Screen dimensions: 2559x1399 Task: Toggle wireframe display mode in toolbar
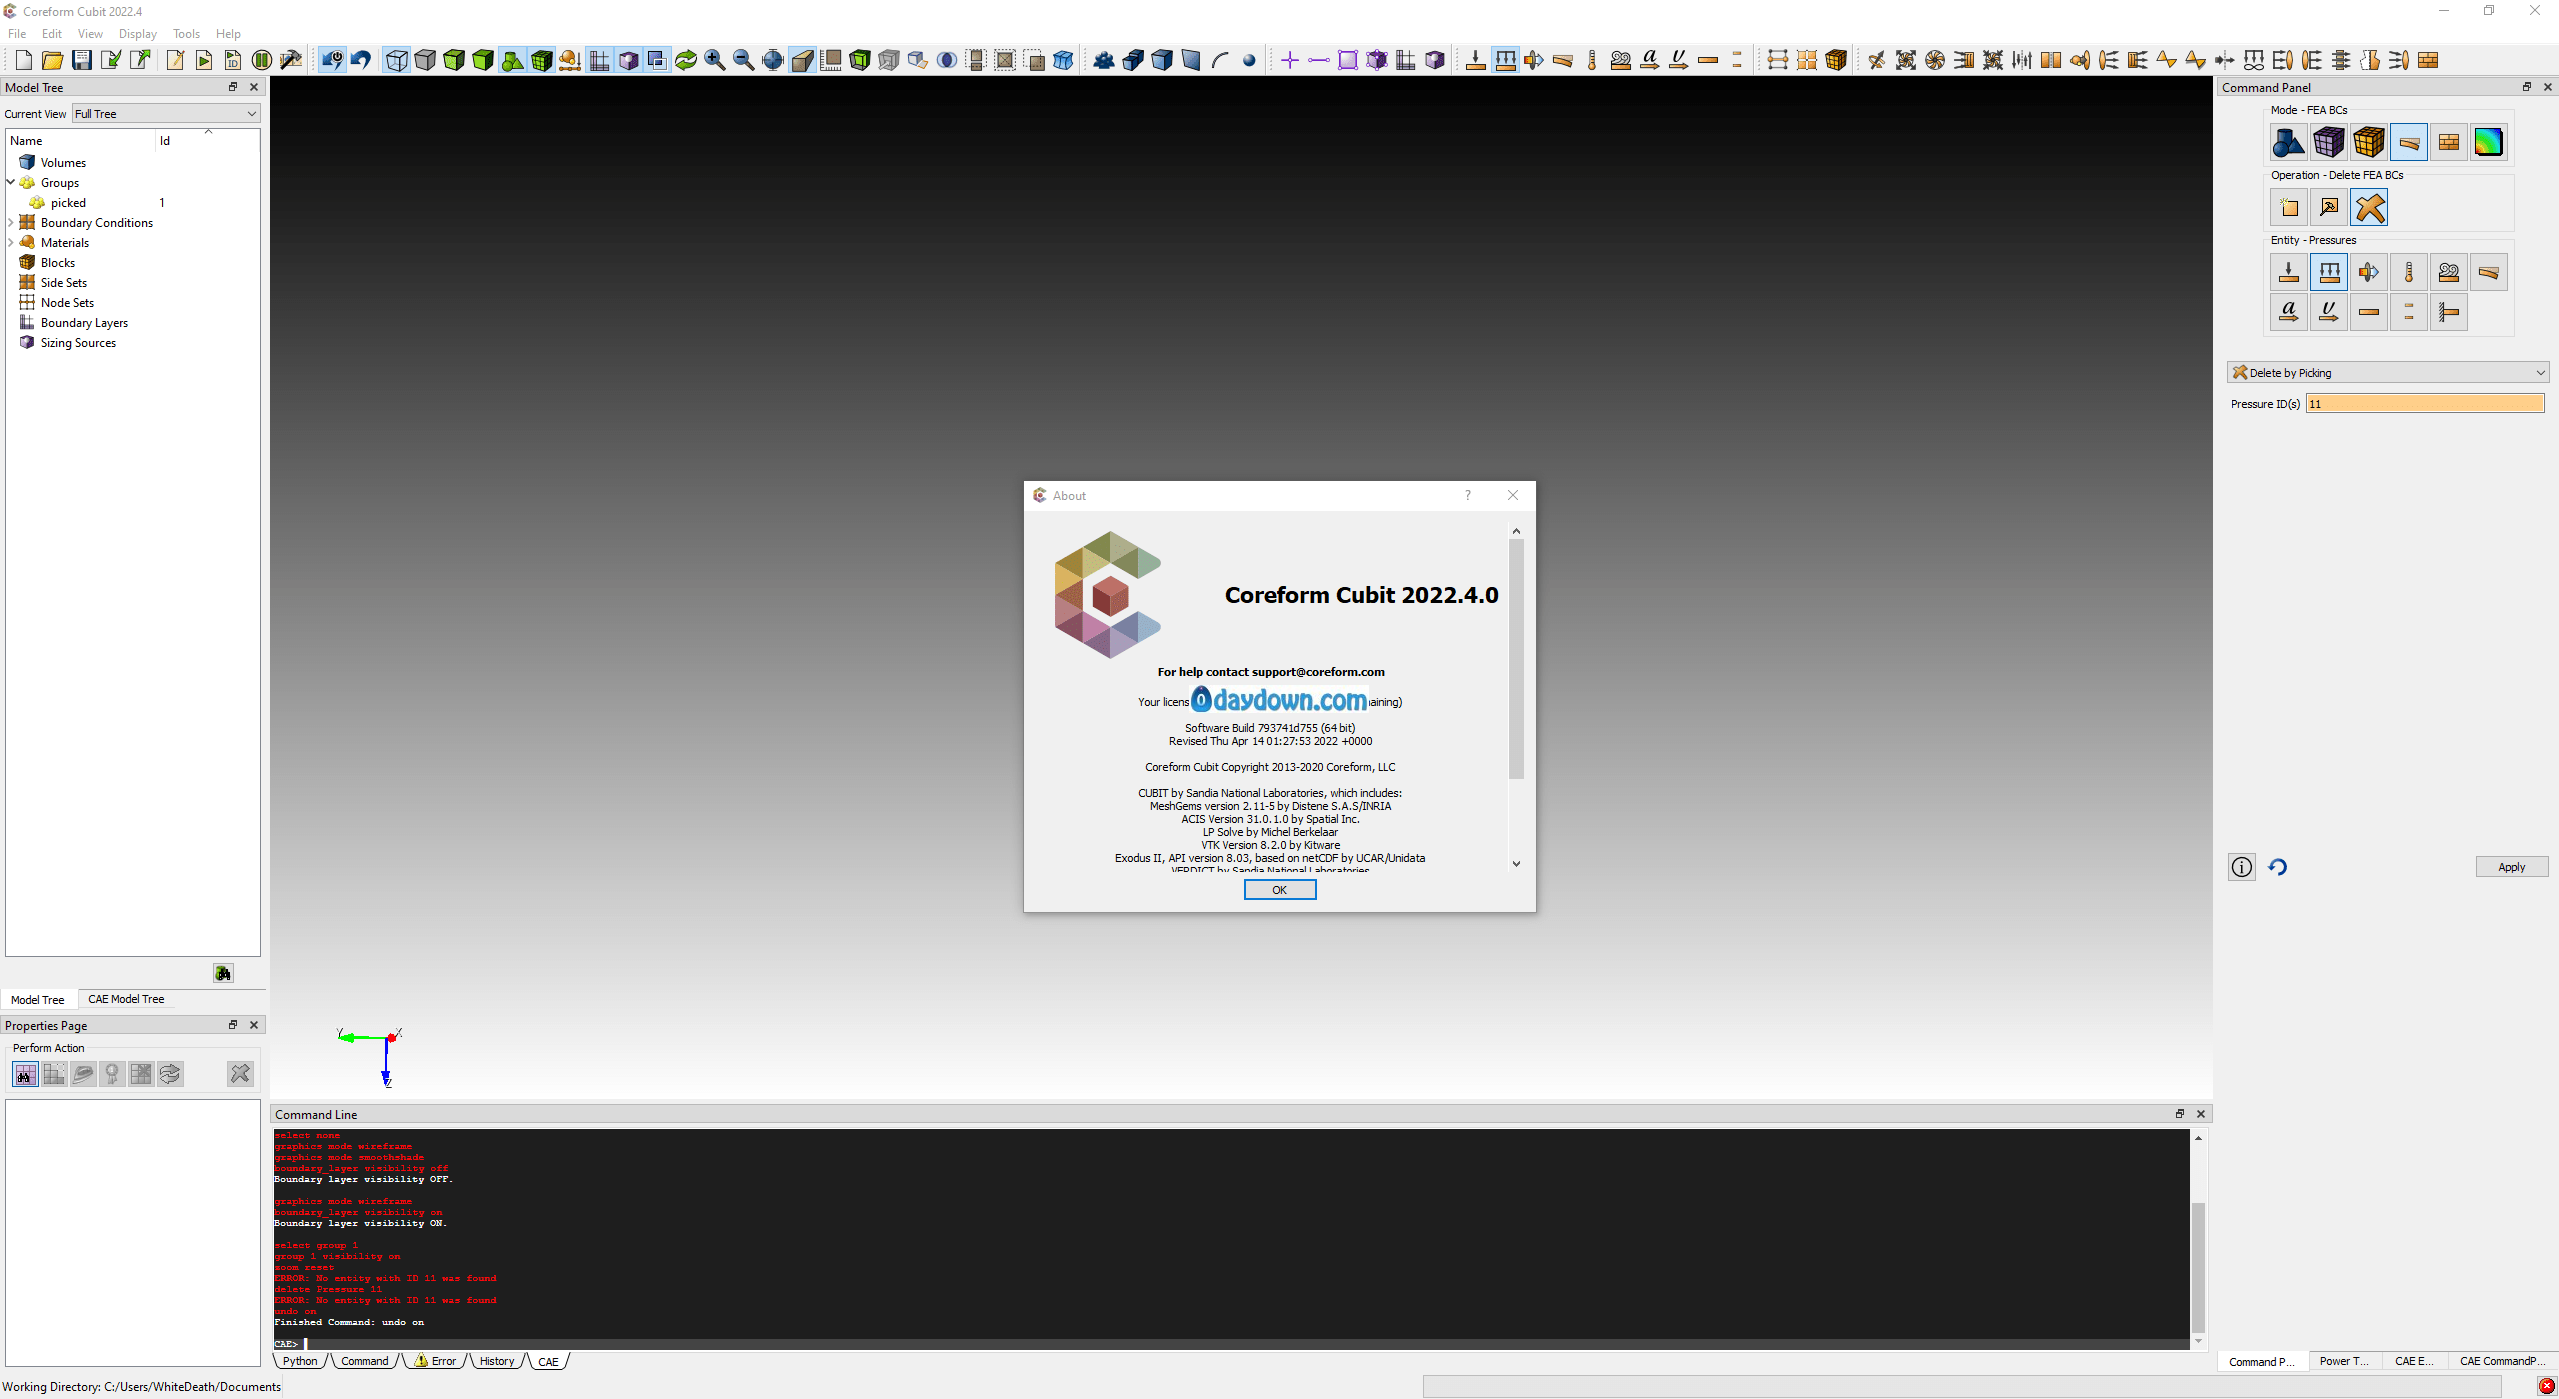(x=396, y=61)
